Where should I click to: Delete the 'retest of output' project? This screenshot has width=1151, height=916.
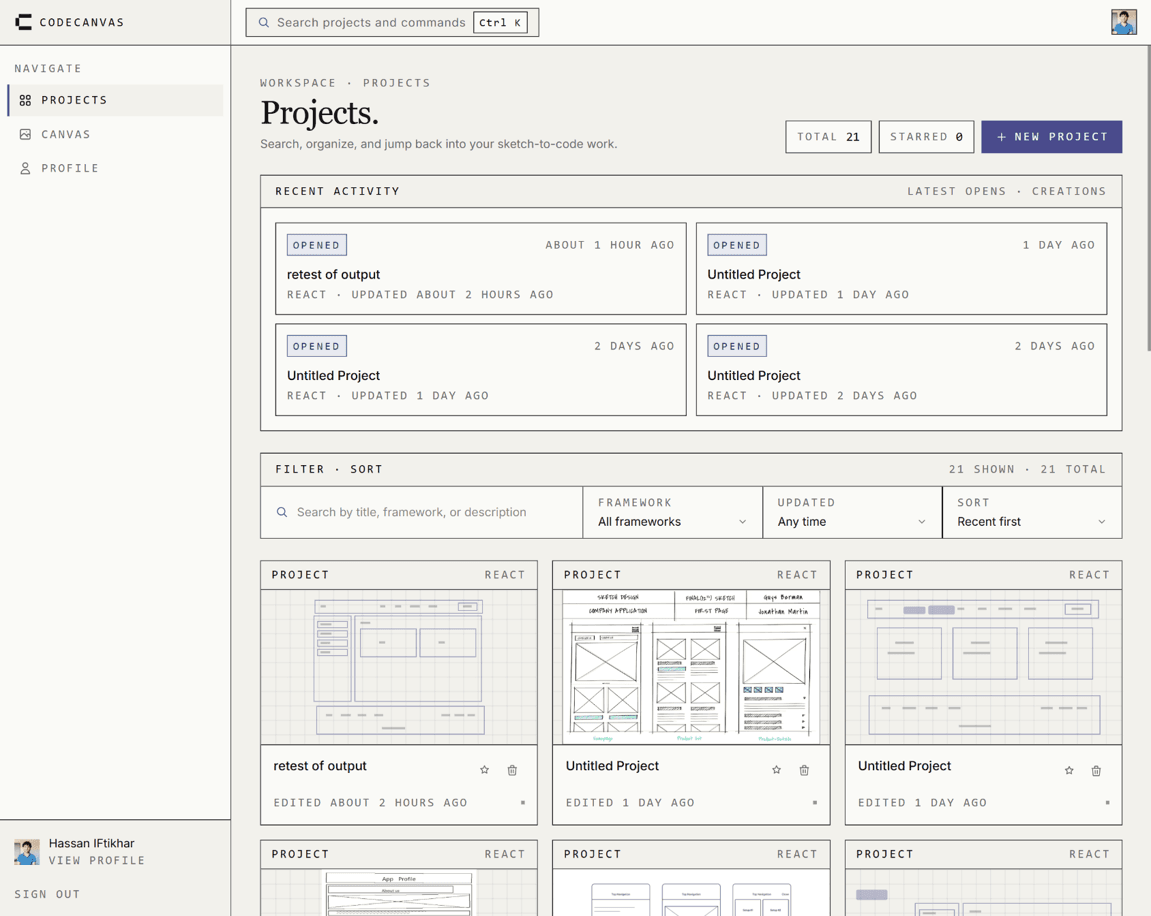coord(512,770)
